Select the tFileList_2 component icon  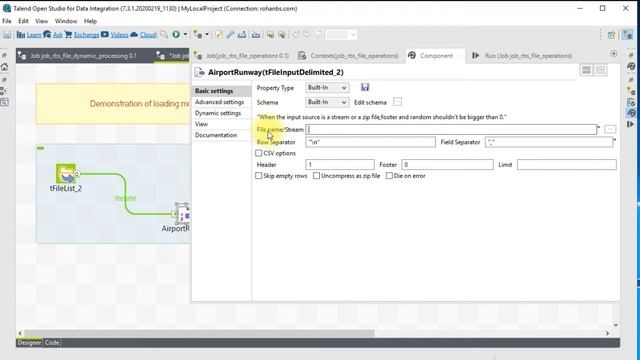66,173
